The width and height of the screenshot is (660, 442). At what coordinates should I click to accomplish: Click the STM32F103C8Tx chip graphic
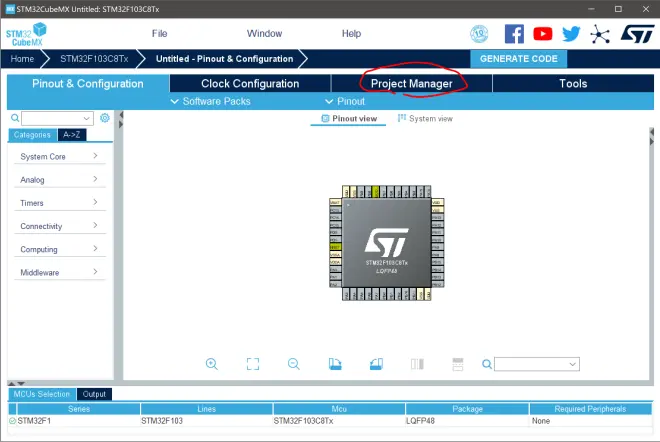pos(387,243)
